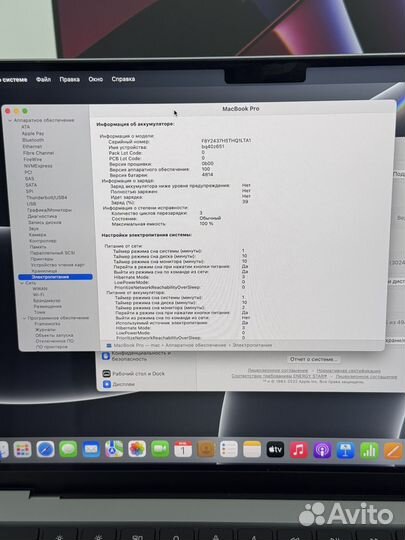Collapse the Аппаратное обеспечение tree section
The image size is (405, 540).
(10, 120)
